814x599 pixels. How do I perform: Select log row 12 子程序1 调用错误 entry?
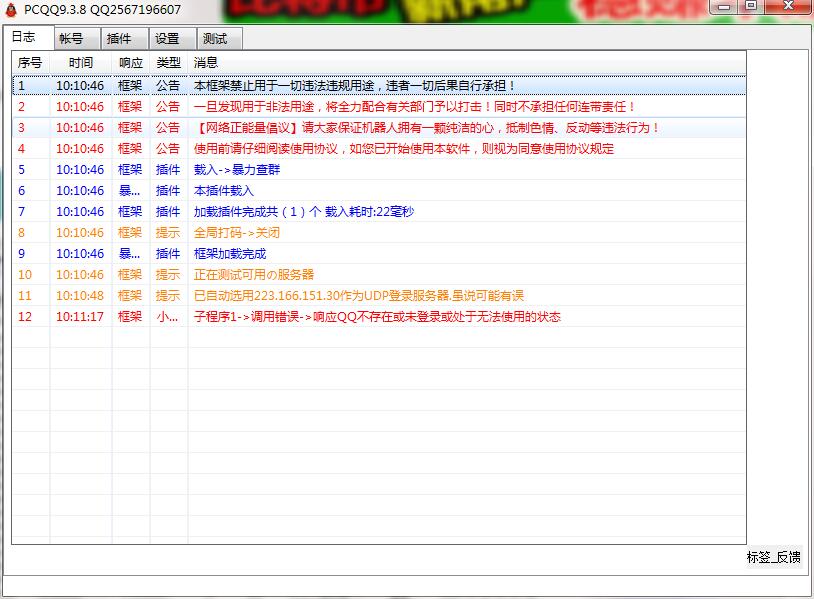point(376,317)
